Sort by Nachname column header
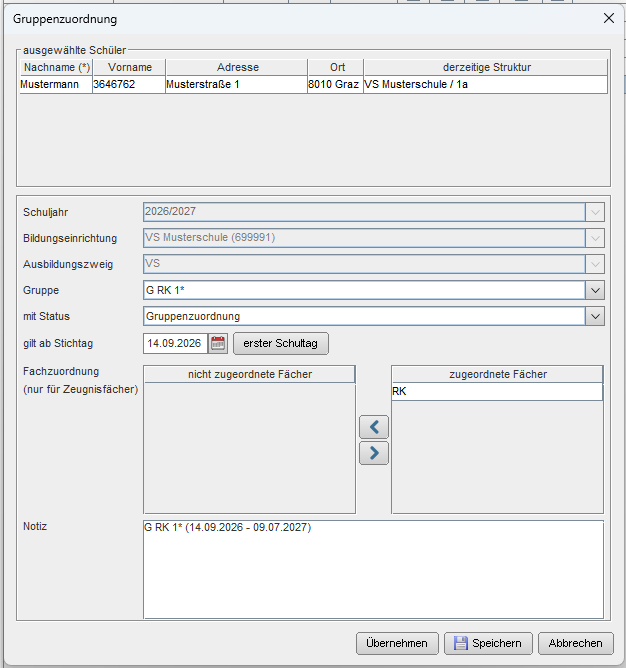Screen dimensions: 626x668 click(x=56, y=67)
